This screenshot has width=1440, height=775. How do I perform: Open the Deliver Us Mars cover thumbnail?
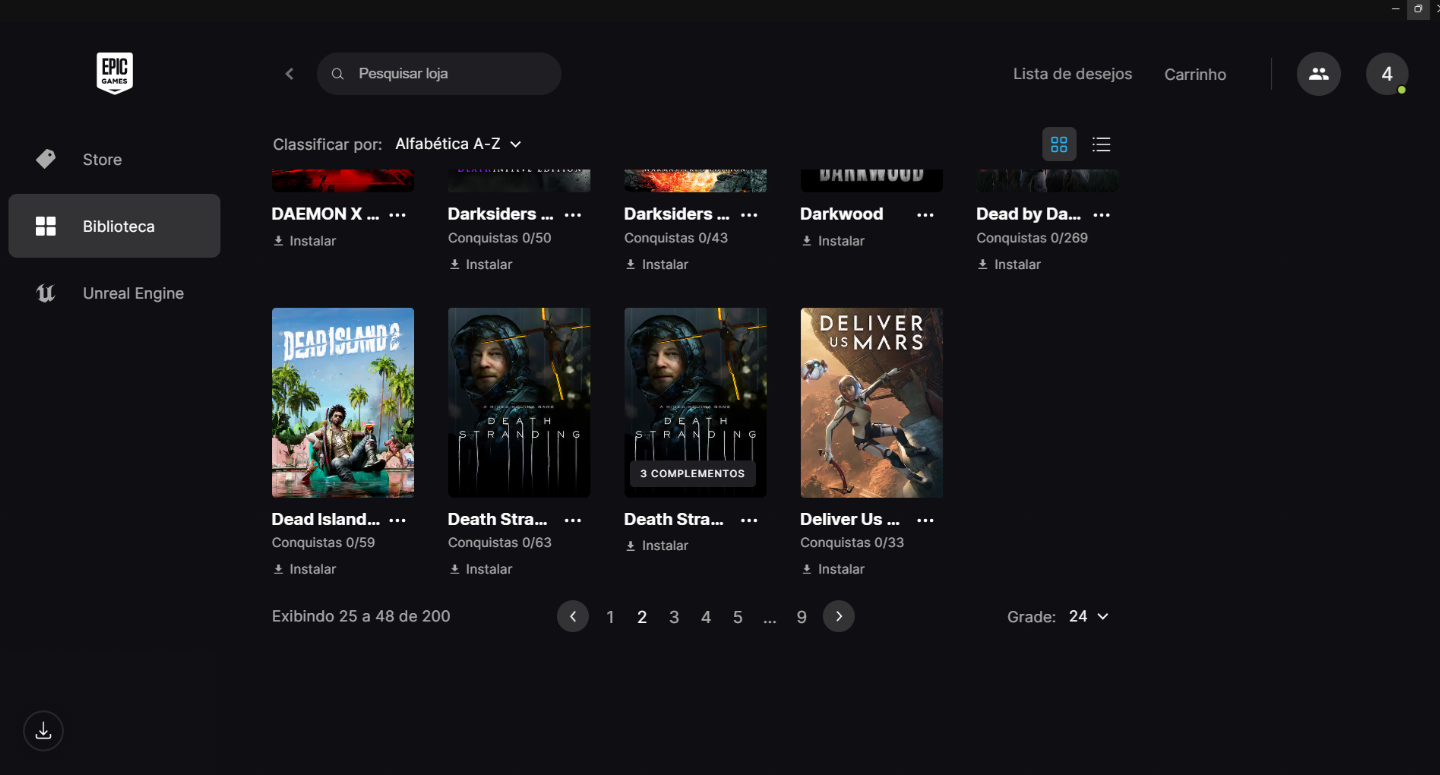[x=872, y=403]
